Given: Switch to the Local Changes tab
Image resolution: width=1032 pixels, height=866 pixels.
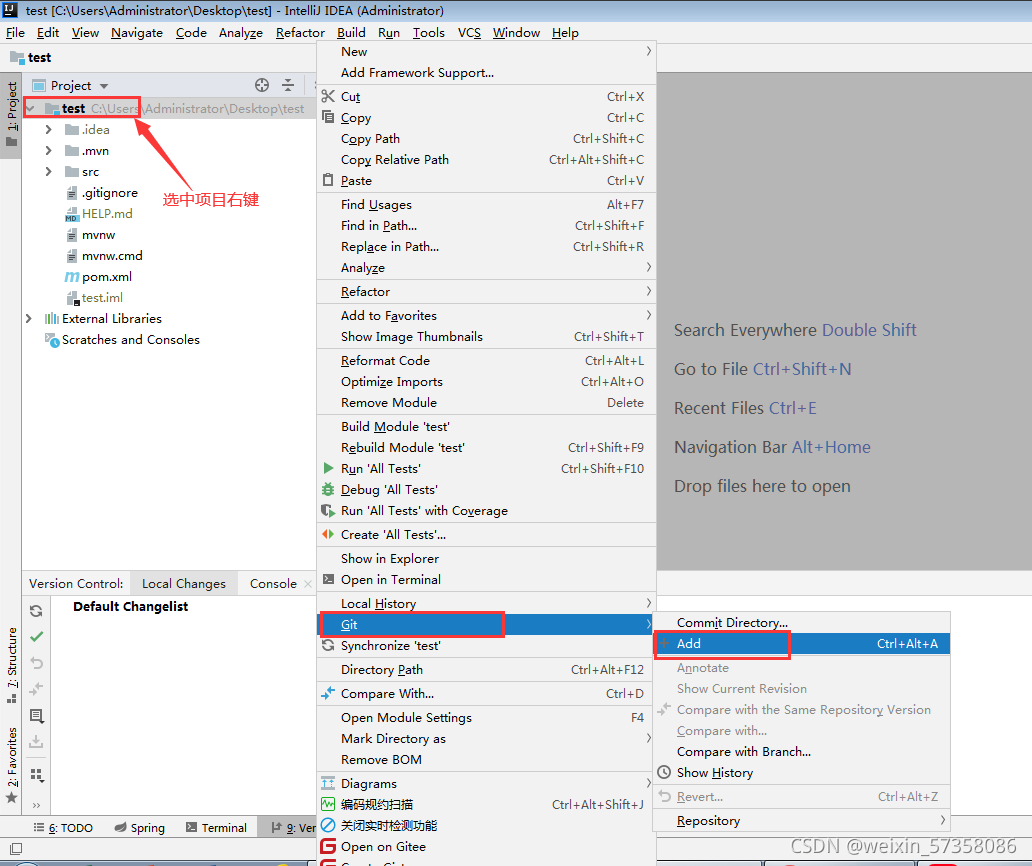Looking at the screenshot, I should [184, 584].
